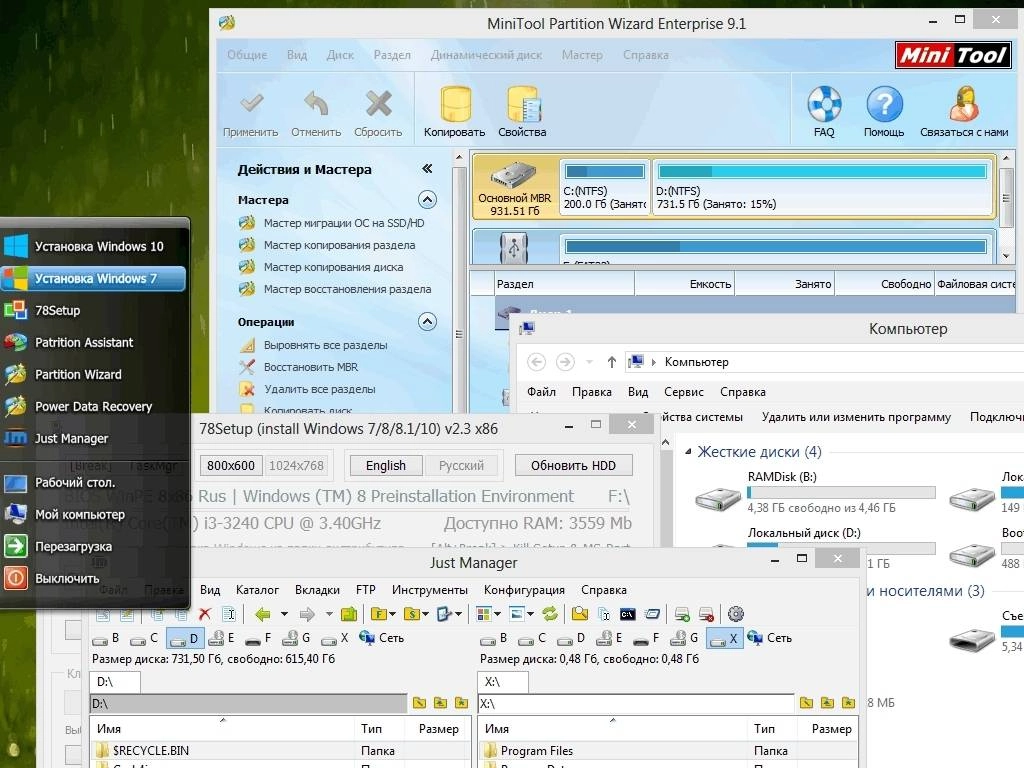This screenshot has width=1024, height=768.
Task: Click the green back arrow in Just Manager
Action: [263, 614]
